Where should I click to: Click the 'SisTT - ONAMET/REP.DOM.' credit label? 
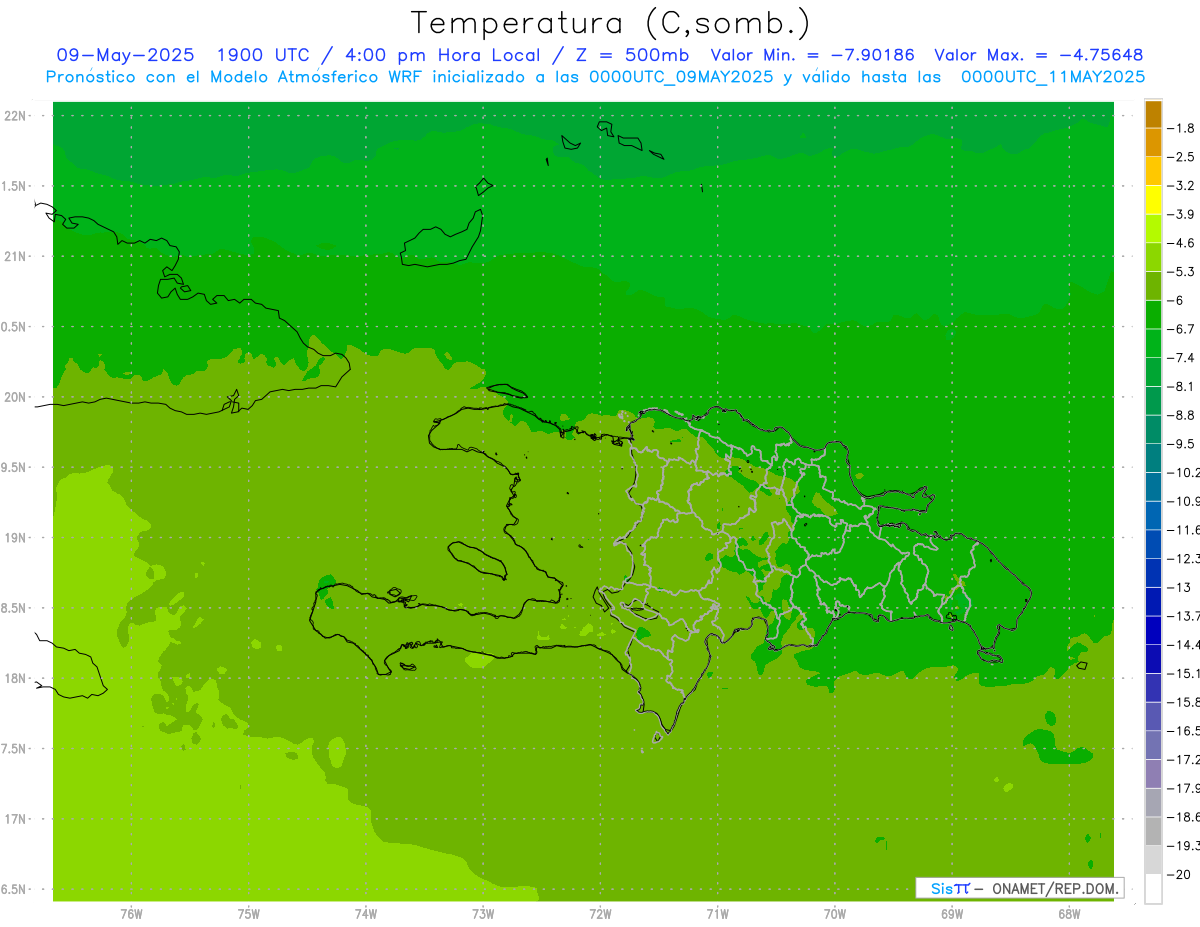[1020, 888]
